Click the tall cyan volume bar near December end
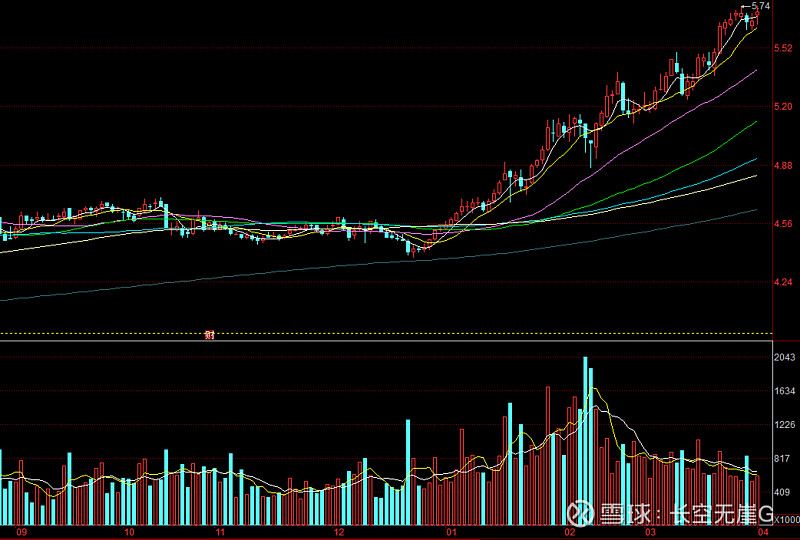This screenshot has width=800, height=540. tap(408, 472)
